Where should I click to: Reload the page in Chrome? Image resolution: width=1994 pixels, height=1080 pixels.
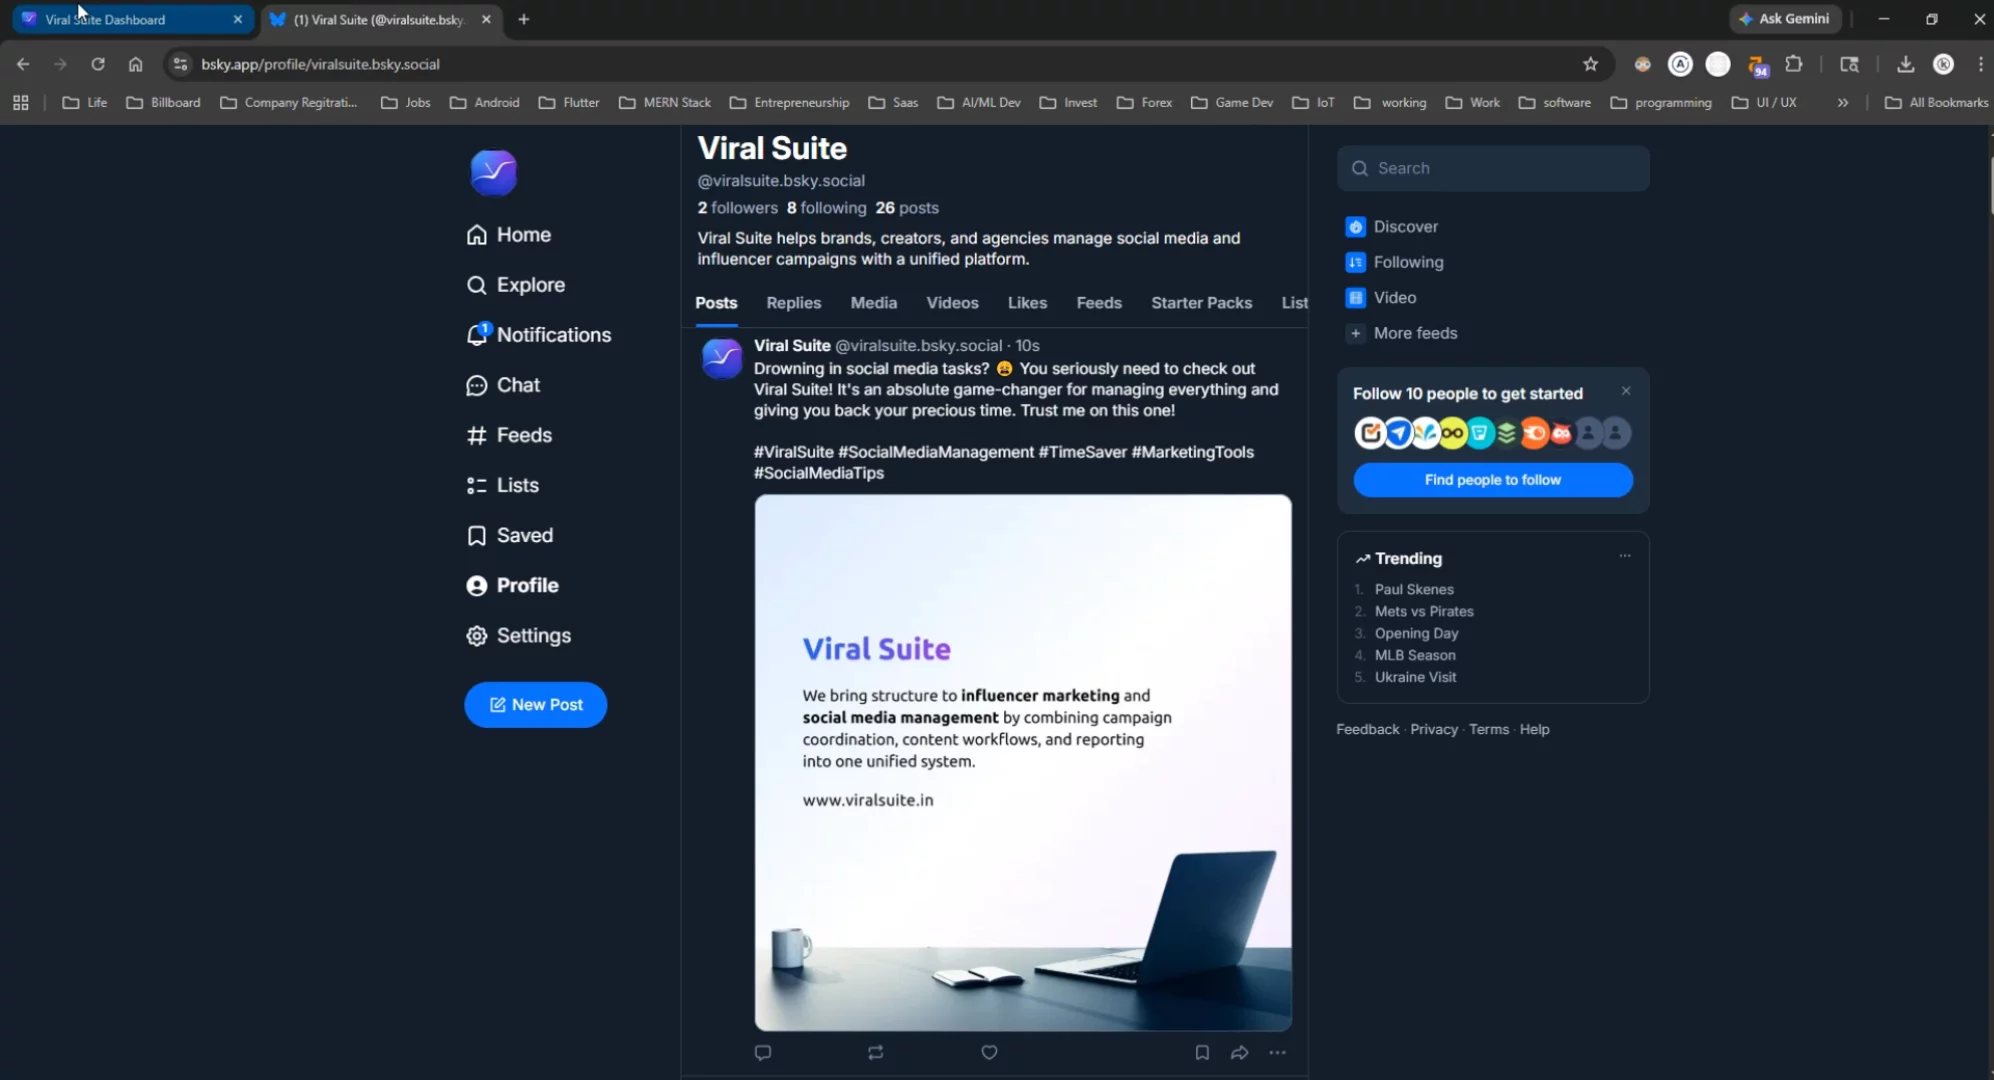pos(97,64)
